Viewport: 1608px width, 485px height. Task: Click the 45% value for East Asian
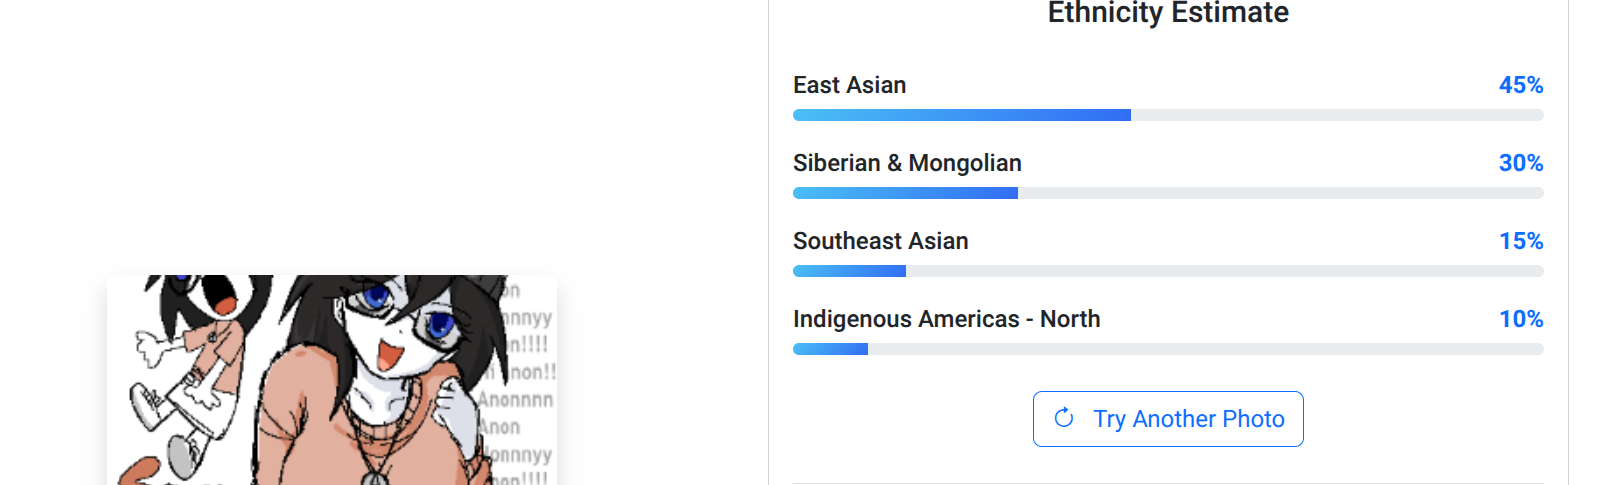tap(1520, 85)
